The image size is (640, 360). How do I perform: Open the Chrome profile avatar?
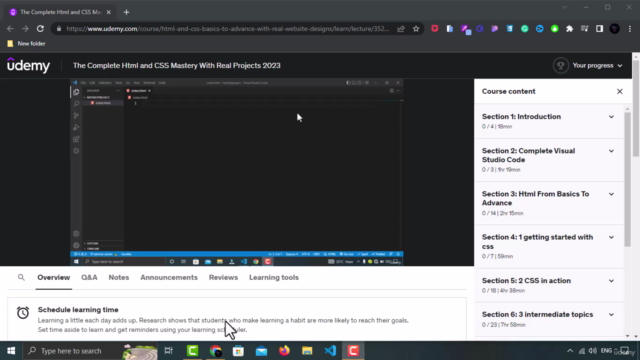(615, 29)
